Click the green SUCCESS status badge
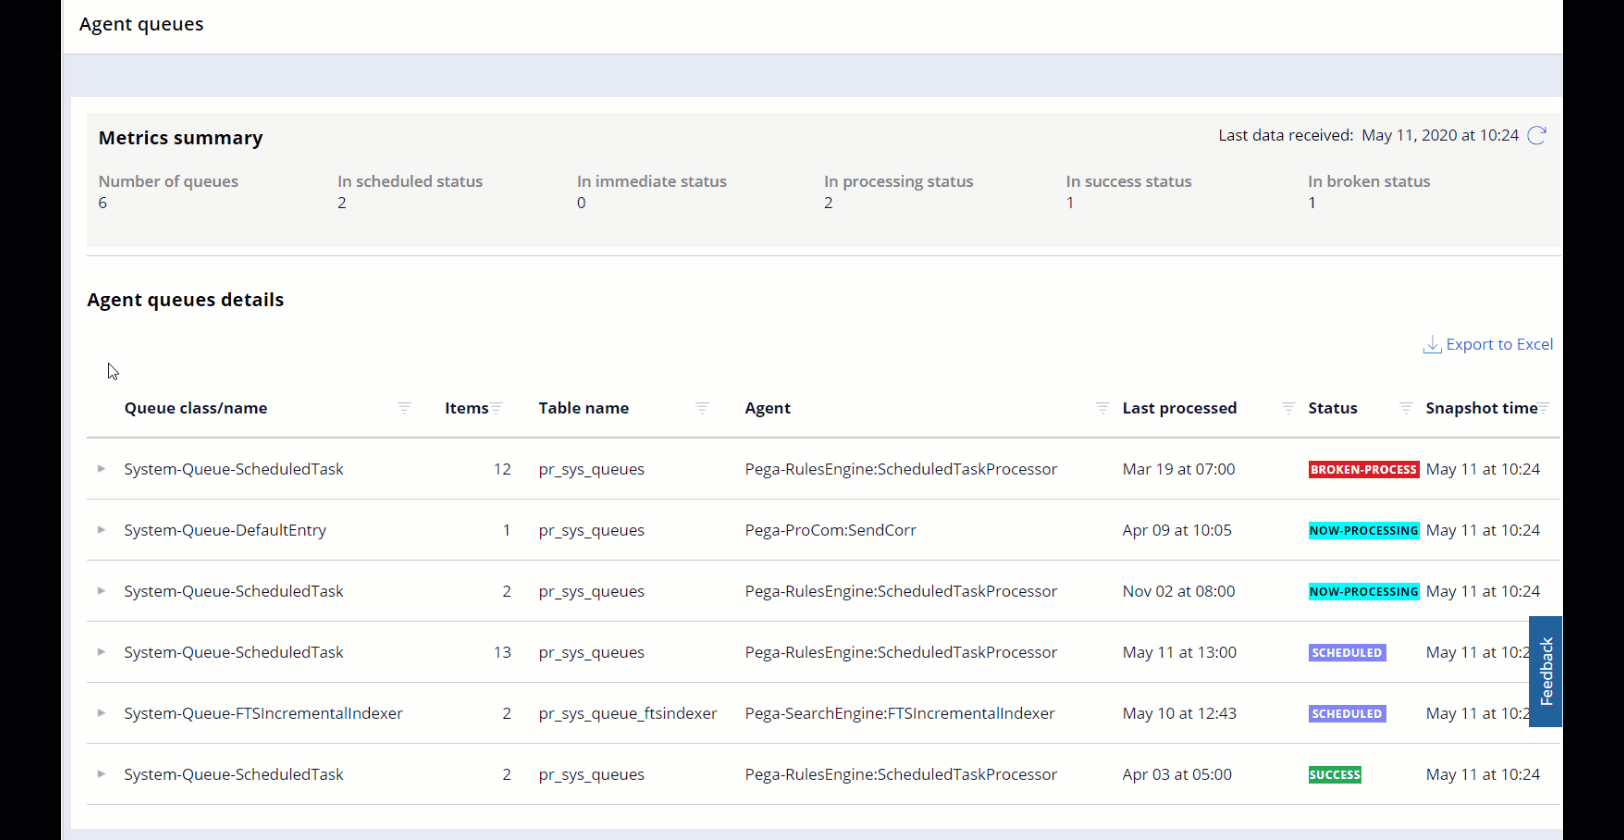This screenshot has height=840, width=1624. click(x=1335, y=775)
